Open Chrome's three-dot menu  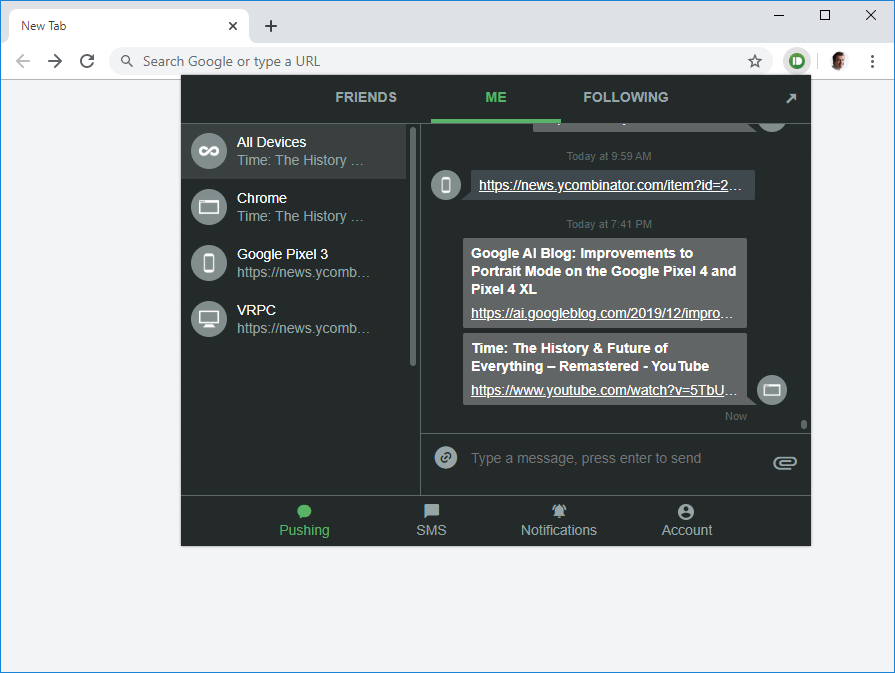point(872,61)
